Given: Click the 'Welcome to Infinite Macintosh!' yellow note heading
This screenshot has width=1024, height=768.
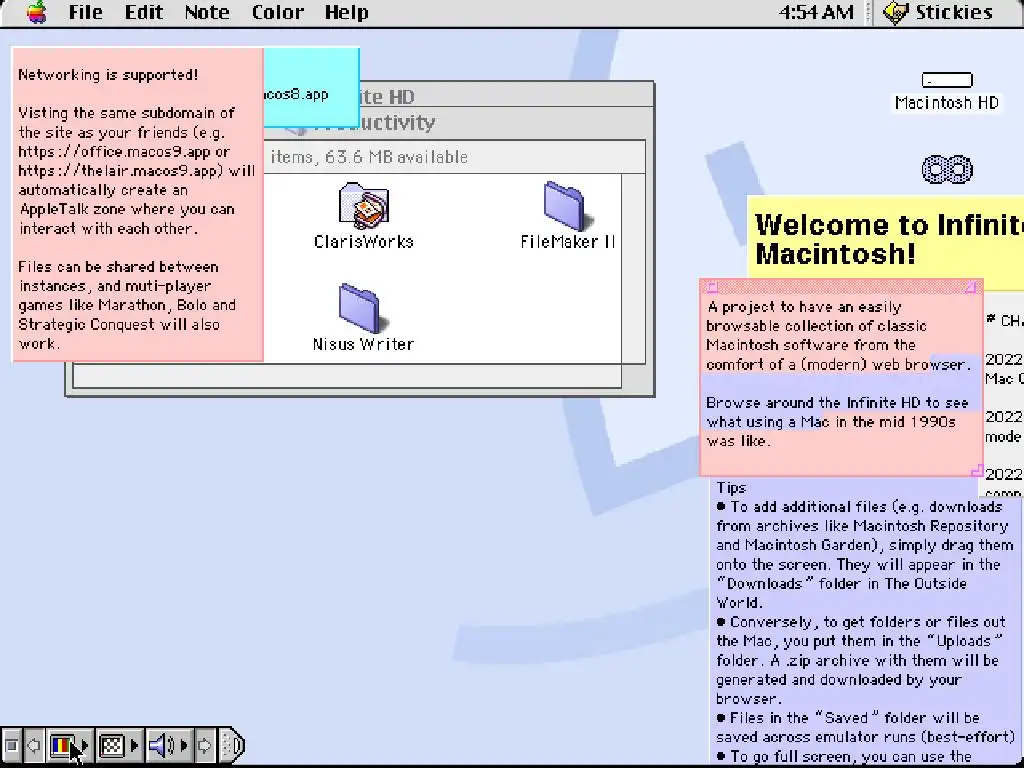Looking at the screenshot, I should tap(889, 238).
